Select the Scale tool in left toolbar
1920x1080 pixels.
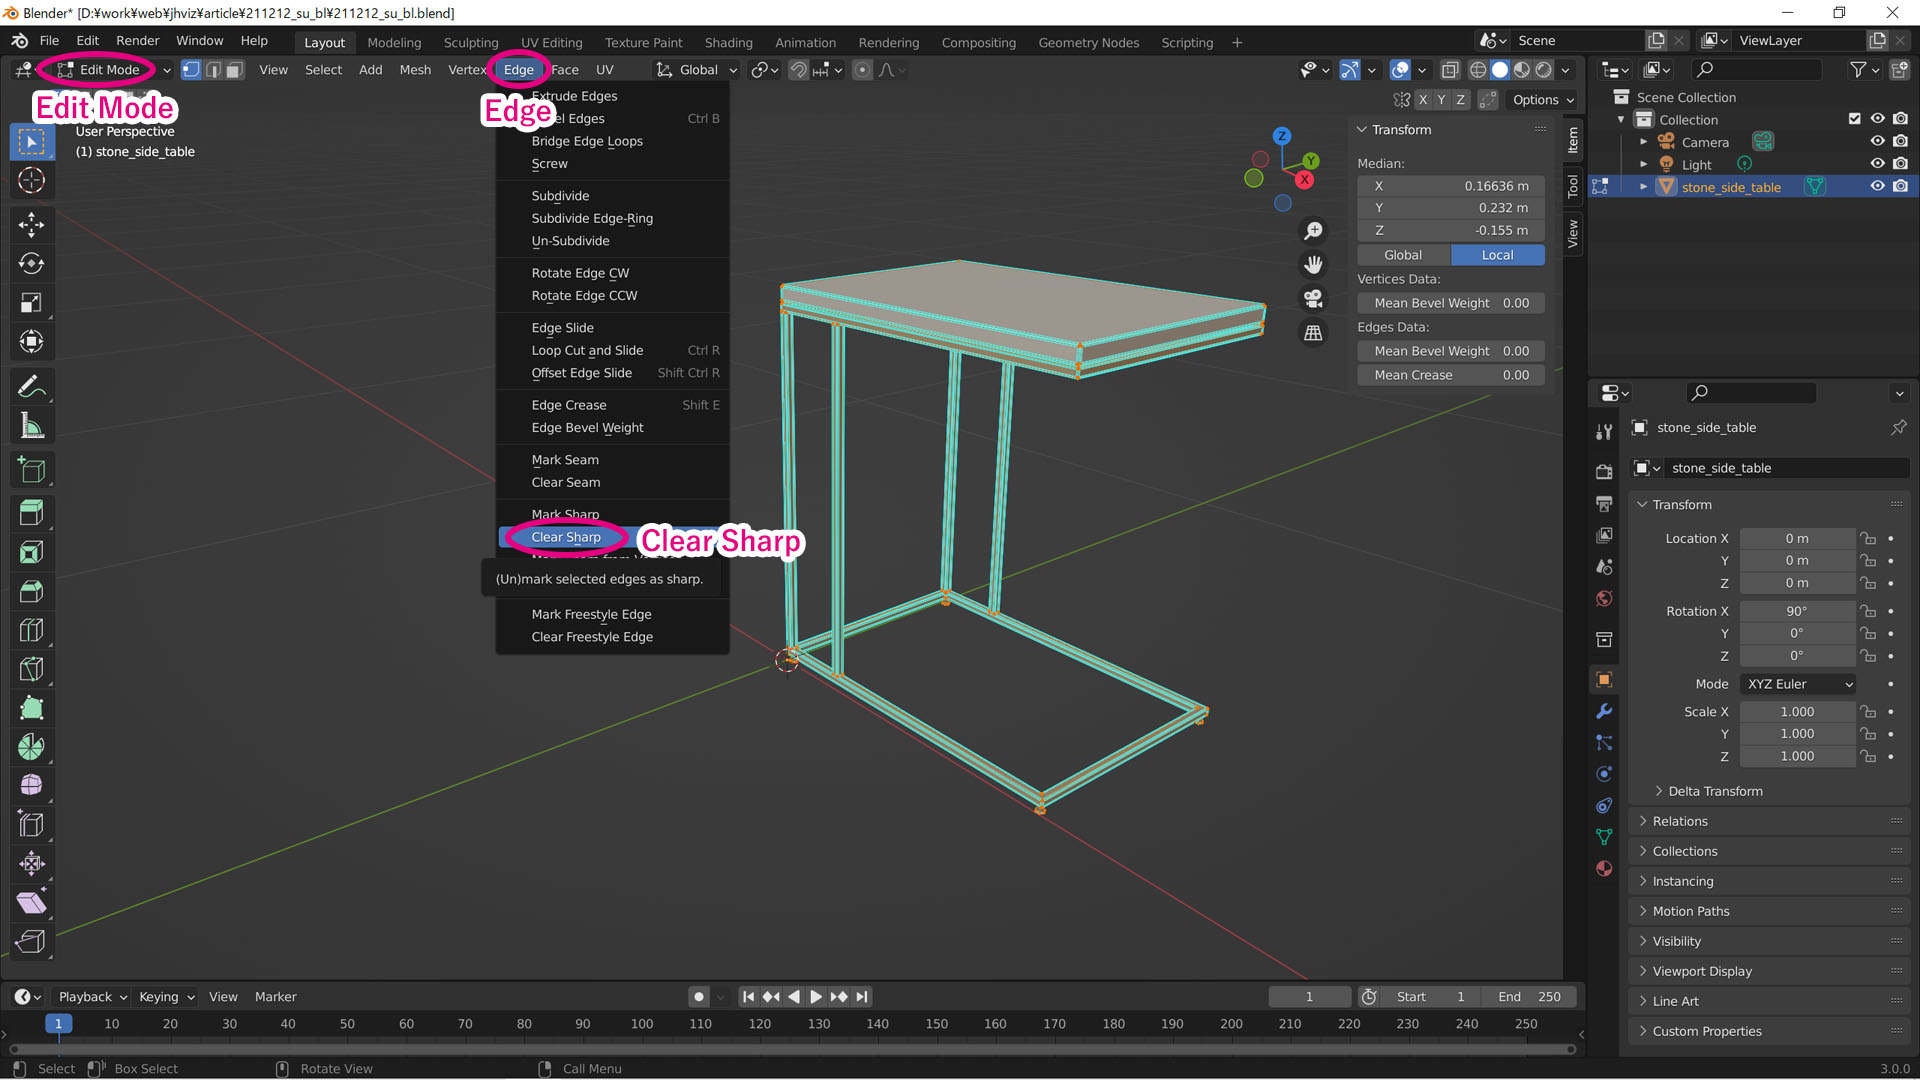click(x=31, y=303)
